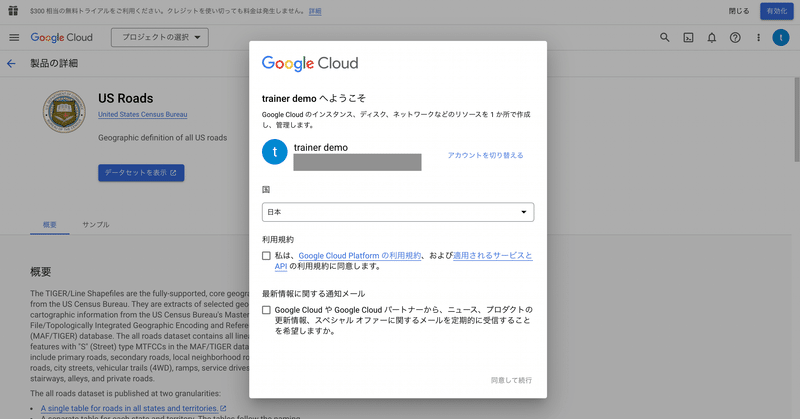Open the hamburger navigation menu
This screenshot has height=419, width=800.
point(14,38)
